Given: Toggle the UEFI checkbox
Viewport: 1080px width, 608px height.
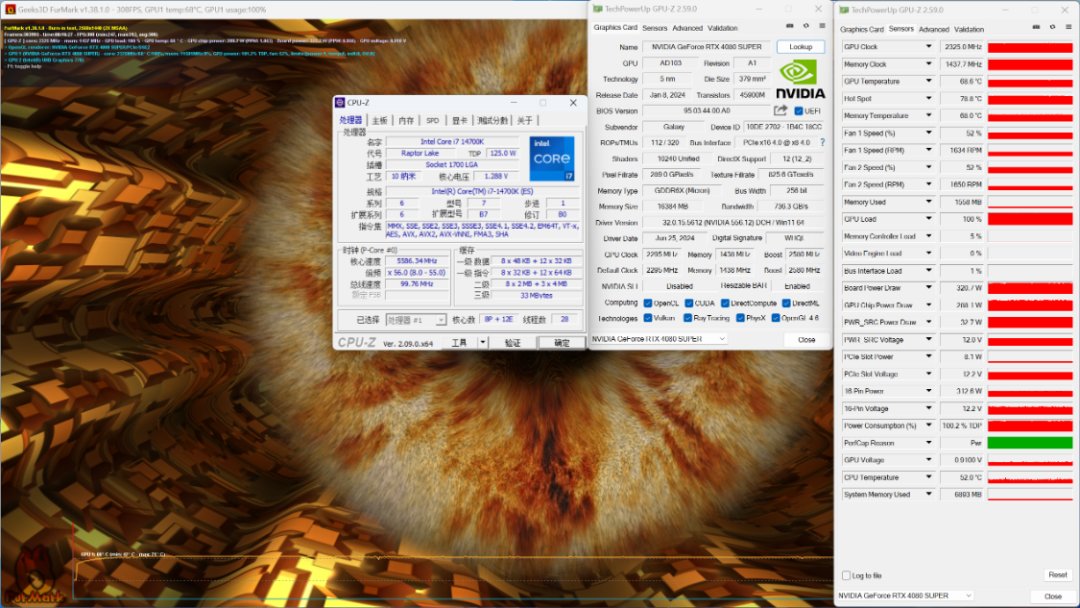Looking at the screenshot, I should pos(798,111).
